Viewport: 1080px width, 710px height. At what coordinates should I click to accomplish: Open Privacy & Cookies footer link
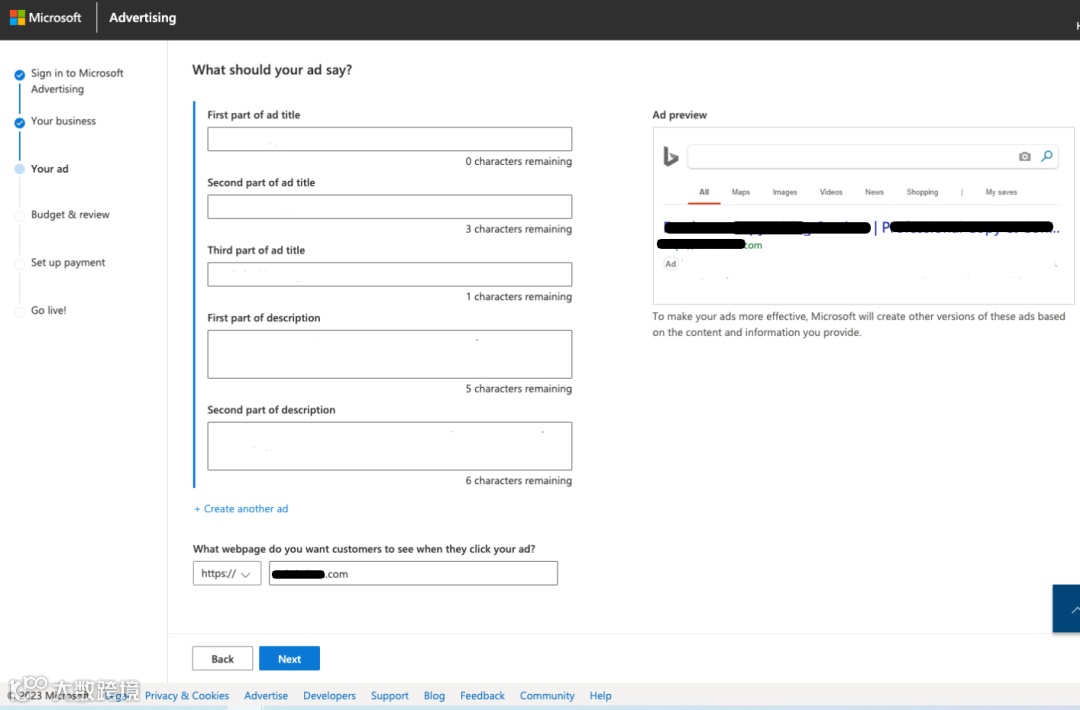point(187,696)
